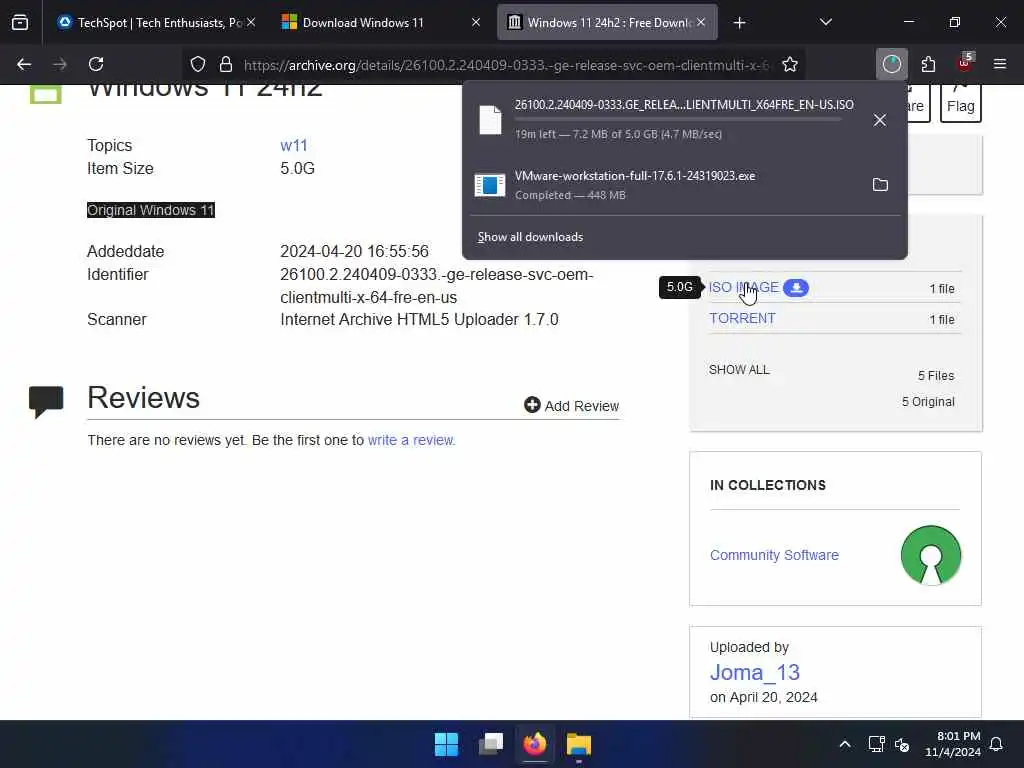This screenshot has height=768, width=1024.
Task: Open Community Software collection link
Action: click(x=775, y=555)
